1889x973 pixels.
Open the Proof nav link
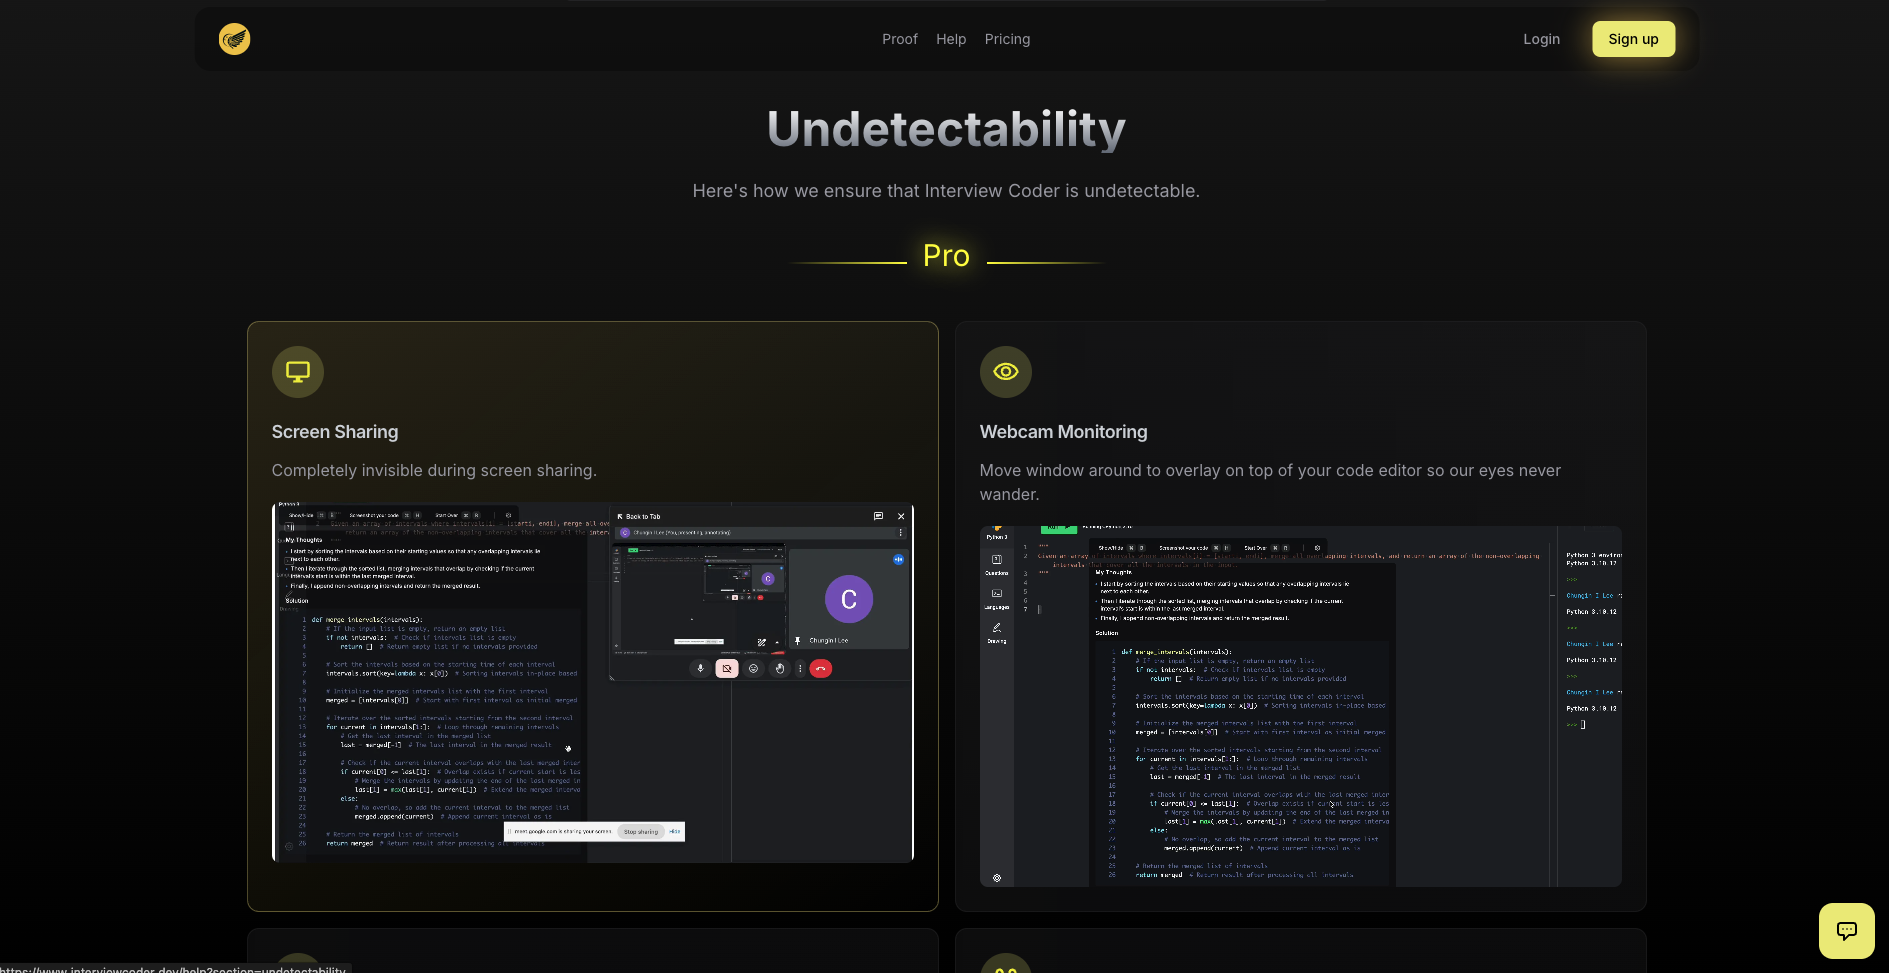899,39
